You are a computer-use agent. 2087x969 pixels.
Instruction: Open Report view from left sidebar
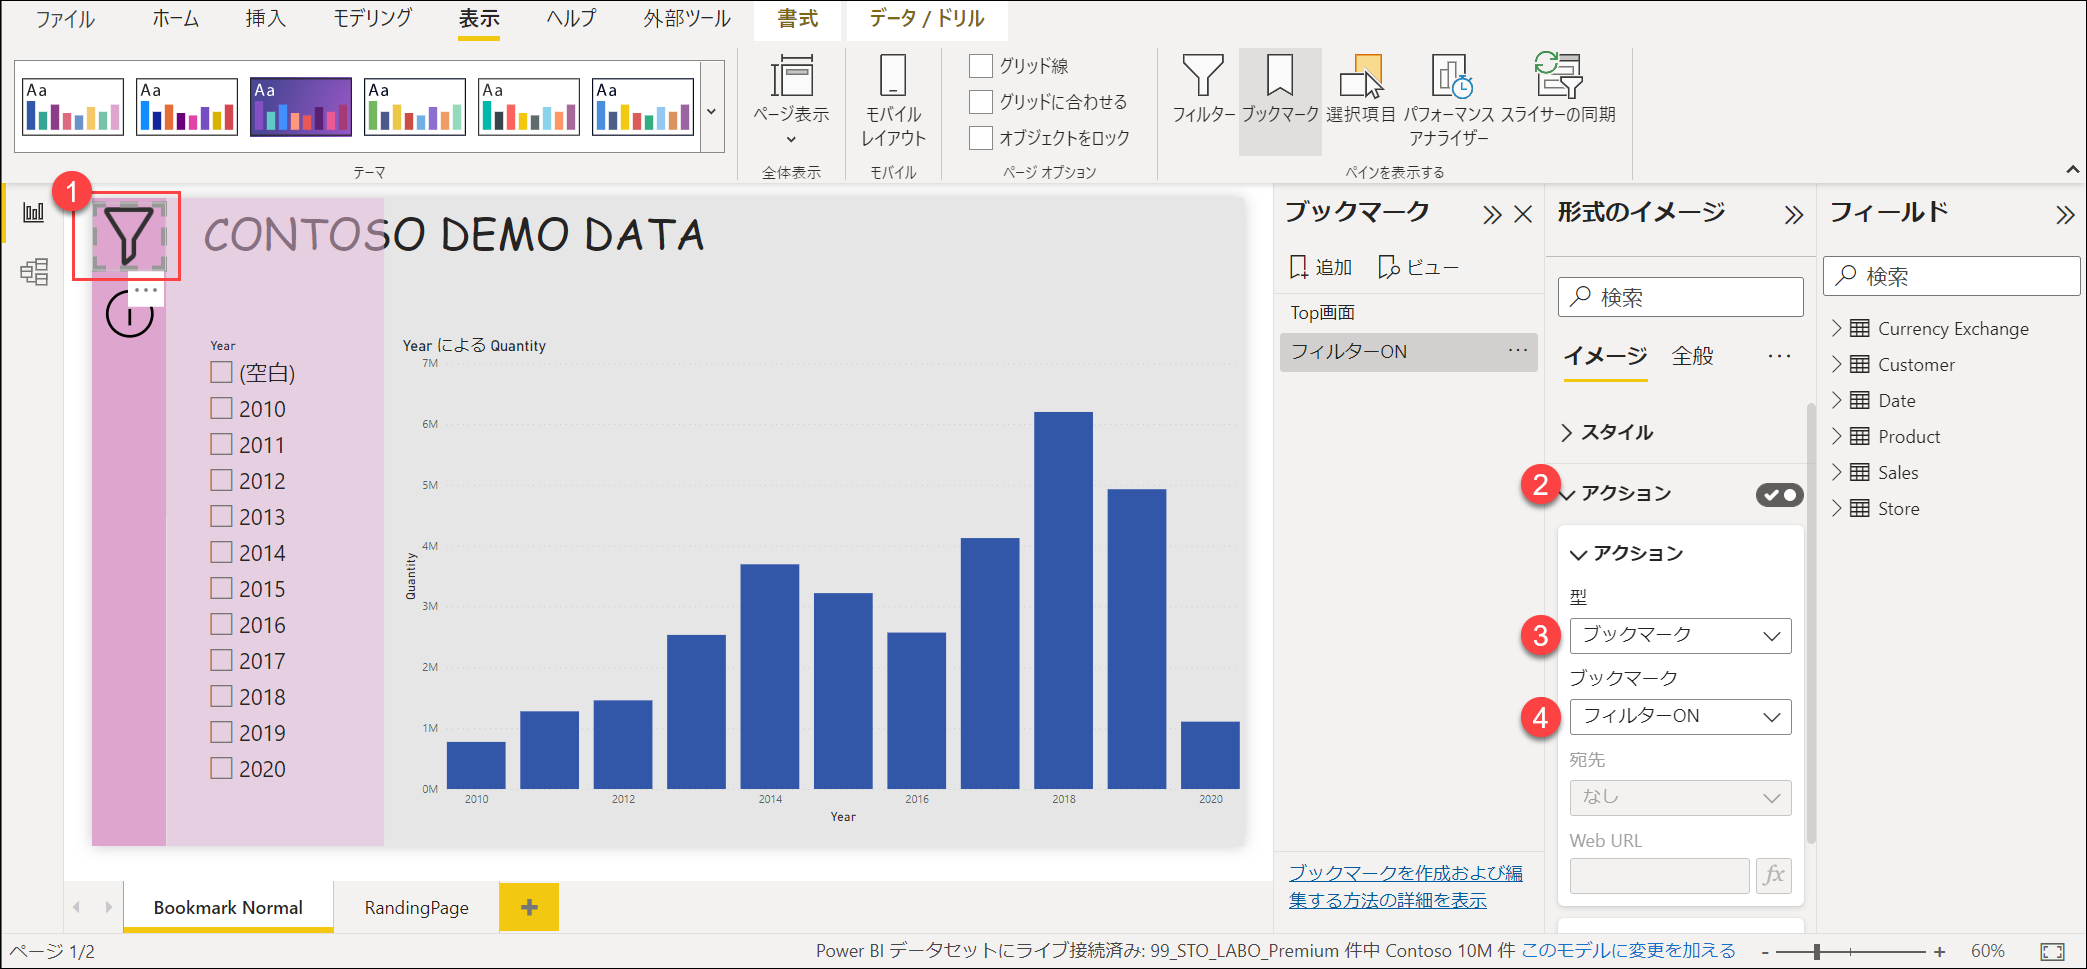pyautogui.click(x=34, y=212)
